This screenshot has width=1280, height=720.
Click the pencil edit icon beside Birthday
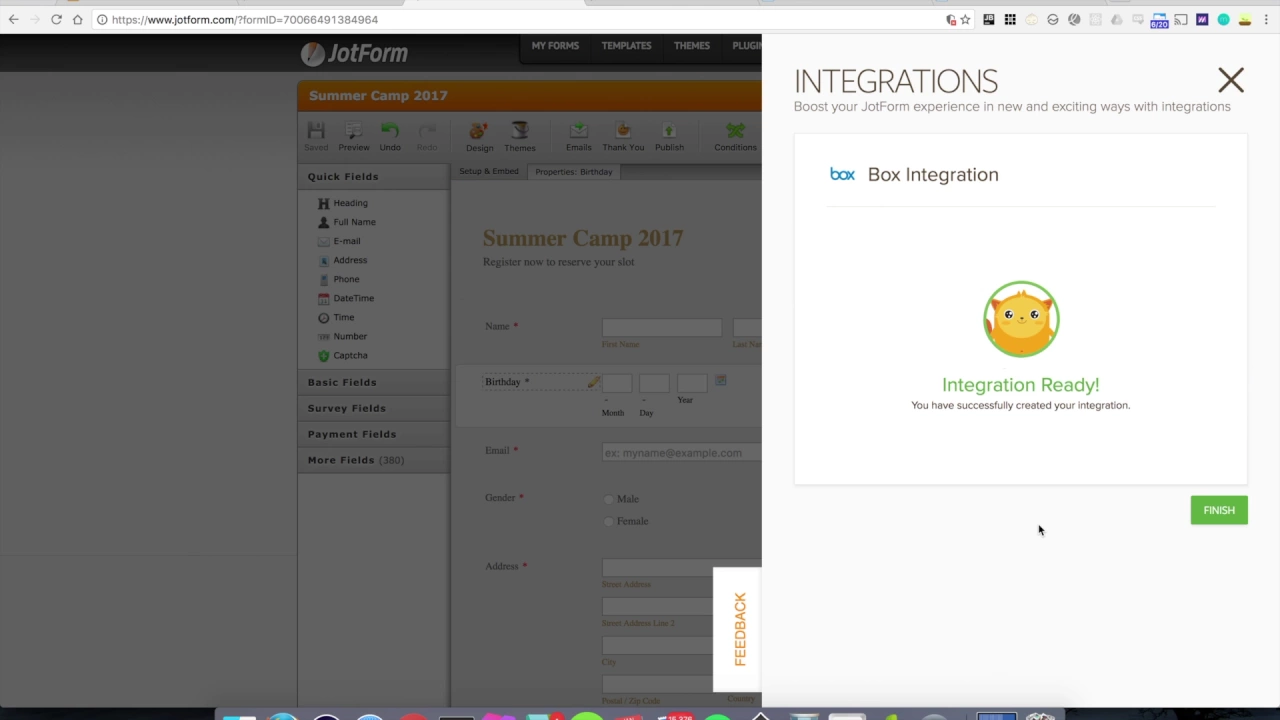593,382
